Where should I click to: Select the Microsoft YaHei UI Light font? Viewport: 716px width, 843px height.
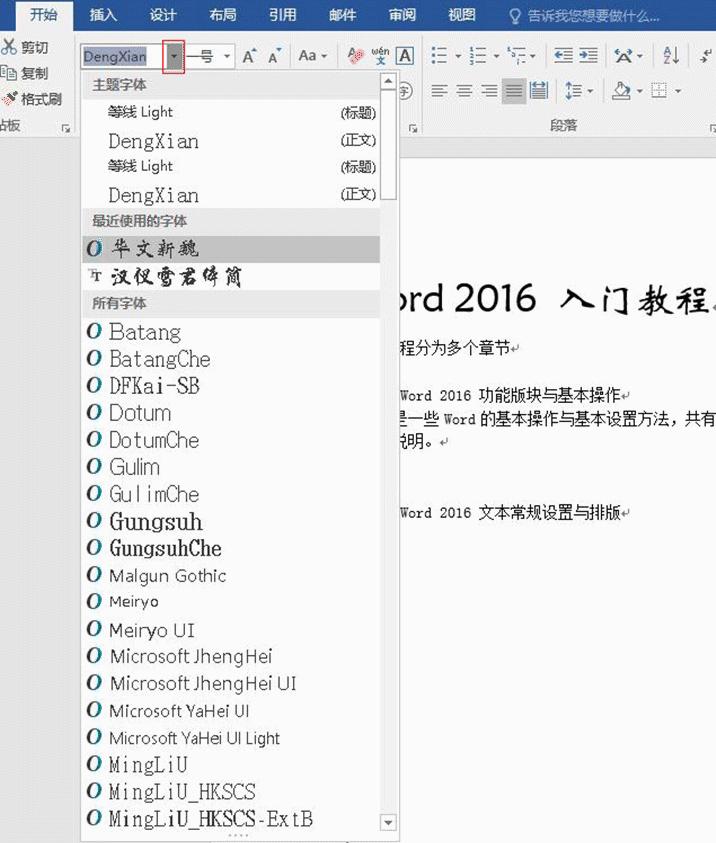point(231,738)
